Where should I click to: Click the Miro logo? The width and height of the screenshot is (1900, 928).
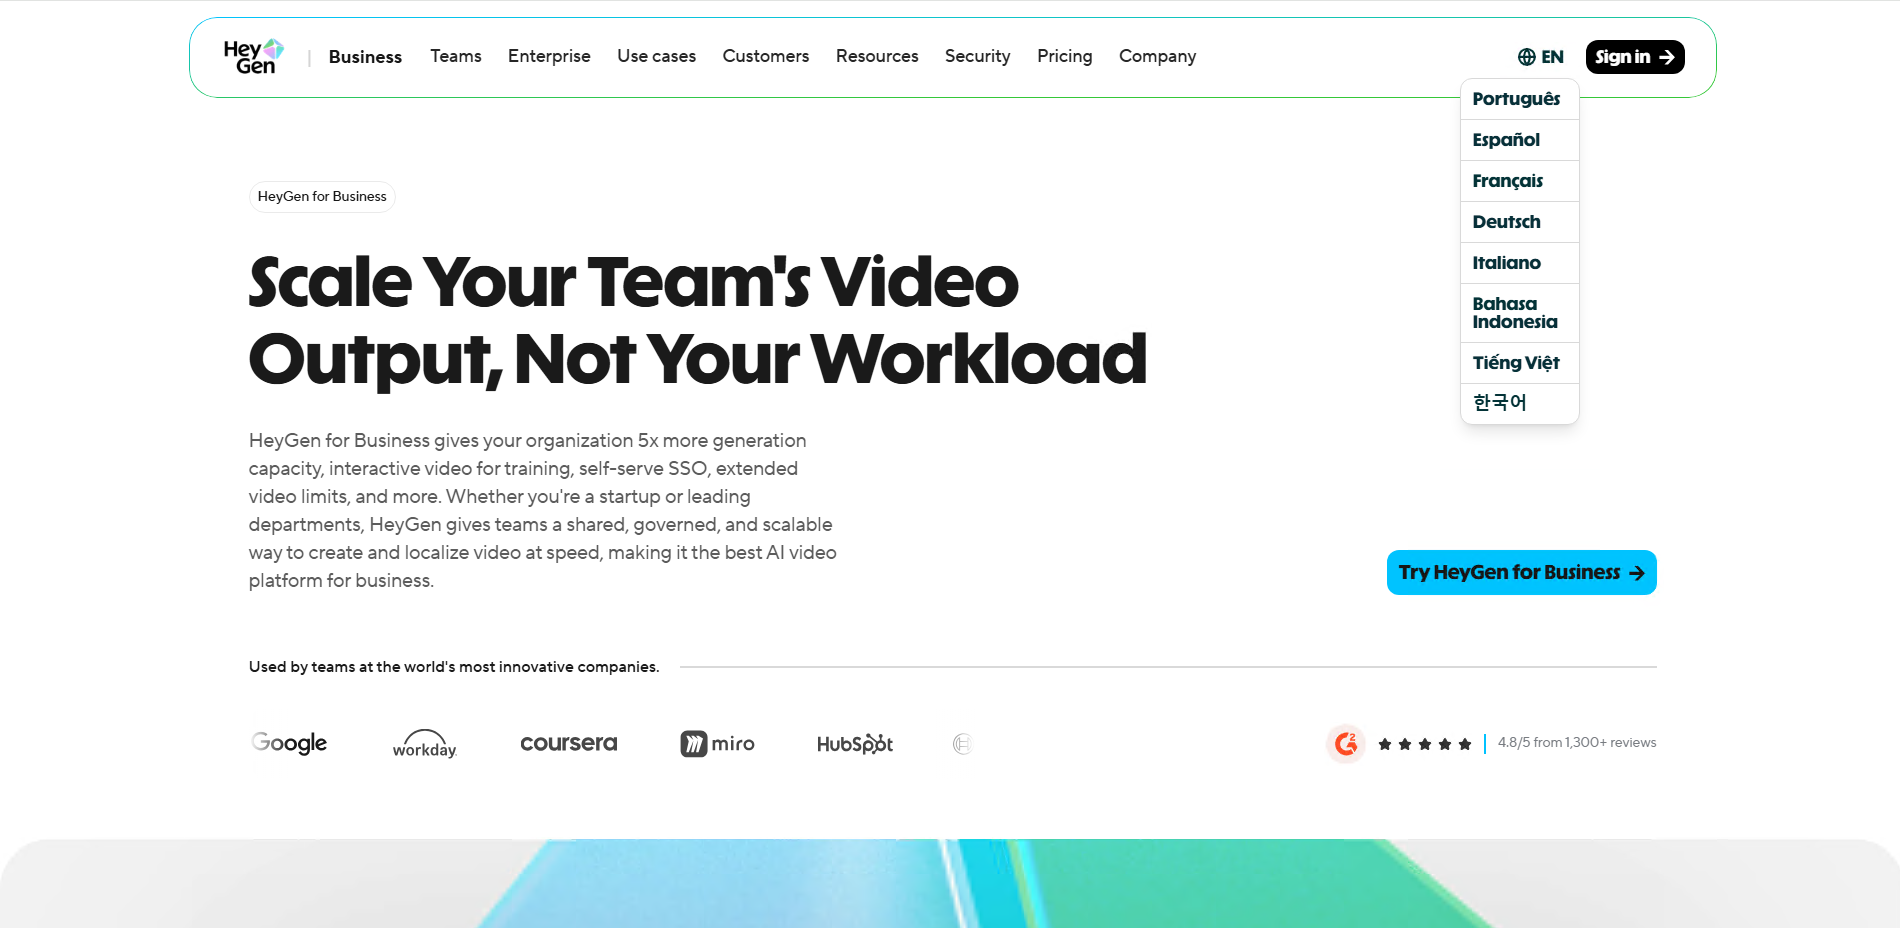(x=717, y=744)
